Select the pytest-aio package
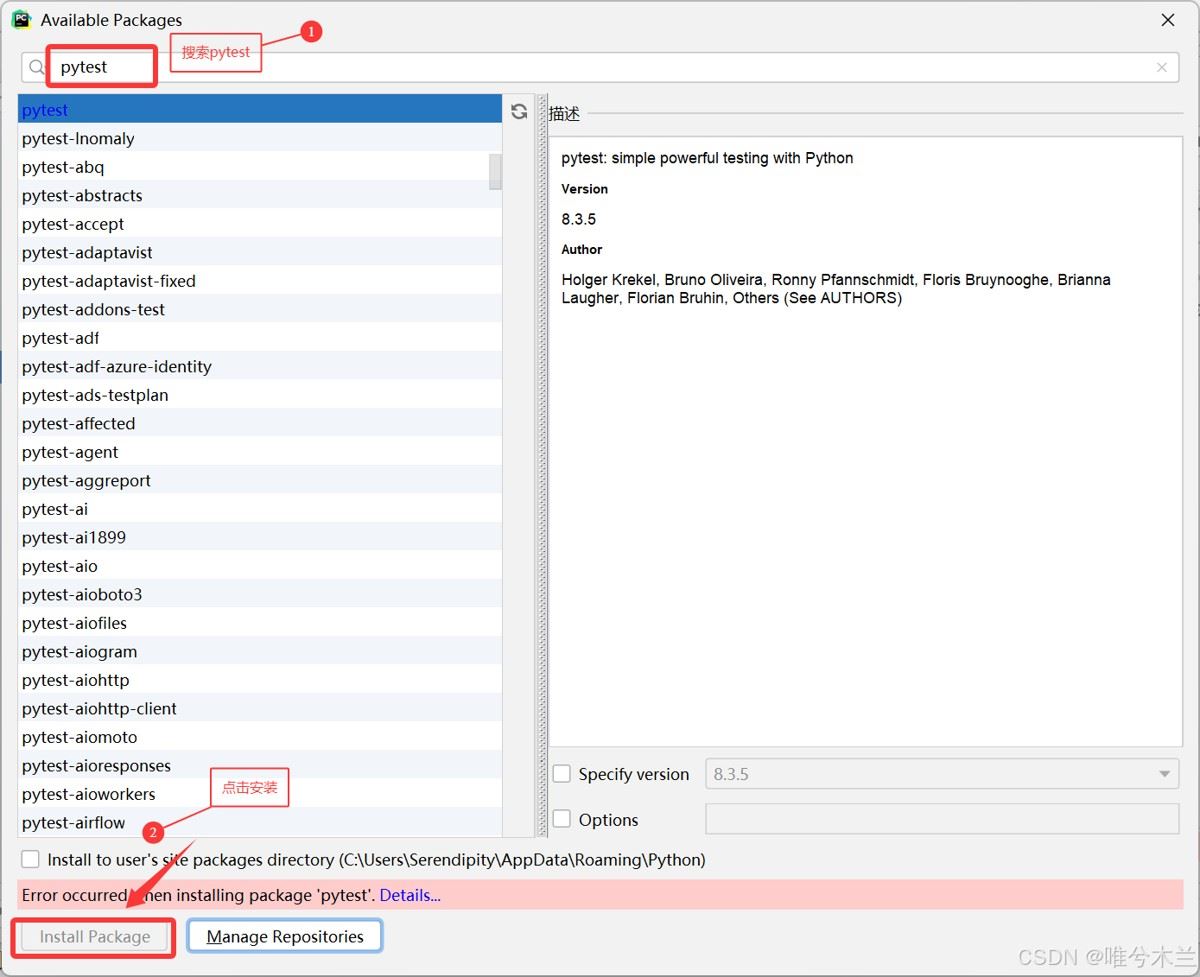The image size is (1200, 977). 260,566
